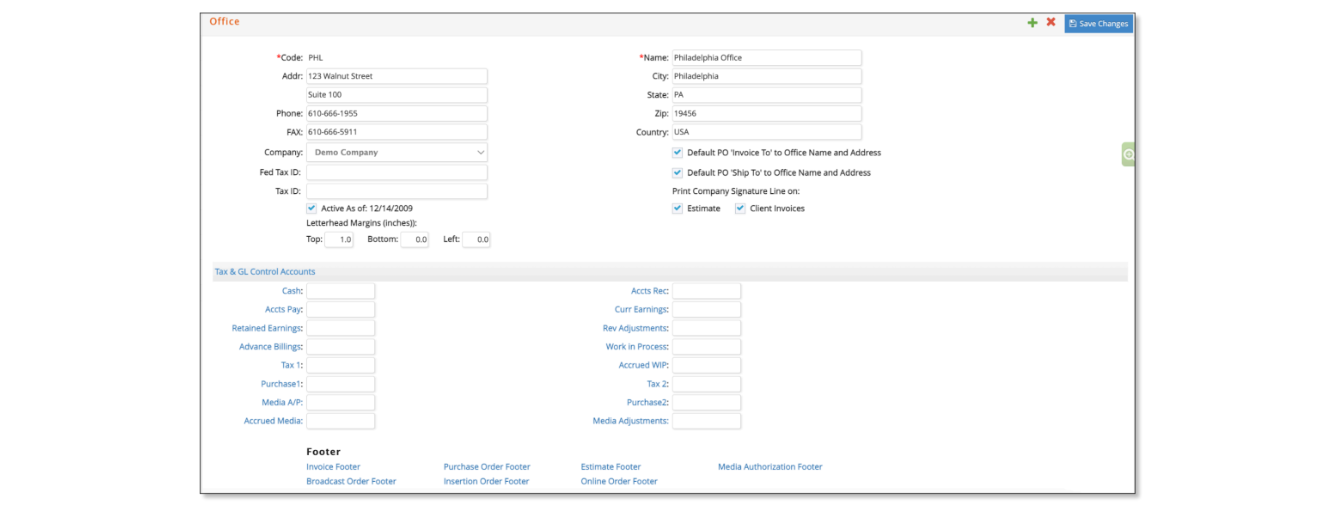Viewport: 1332px width, 507px height.
Task: Click the Accts Rec label link
Action: (x=650, y=291)
